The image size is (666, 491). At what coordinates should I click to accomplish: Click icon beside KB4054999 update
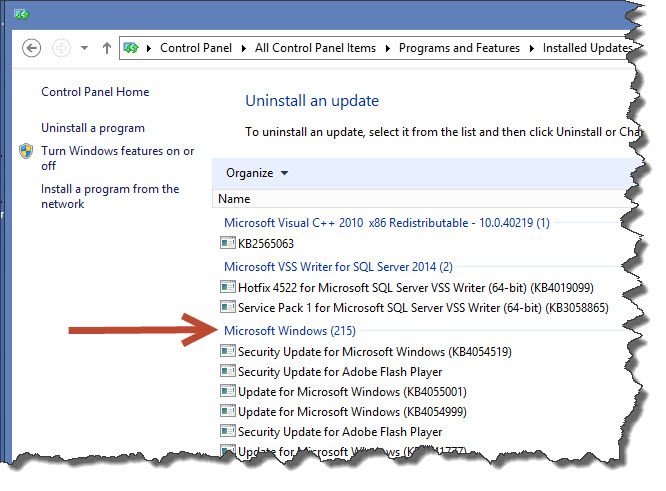coord(228,411)
